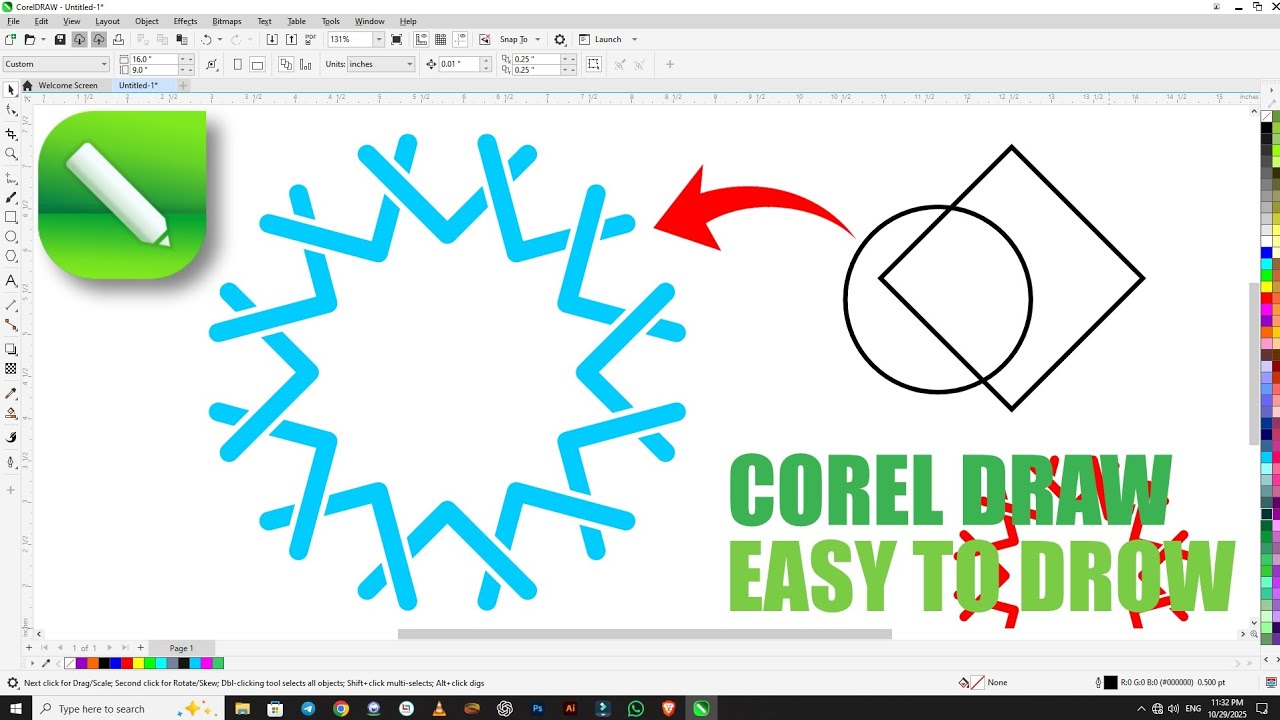
Task: Open the Custom page size dropdown
Action: point(104,64)
